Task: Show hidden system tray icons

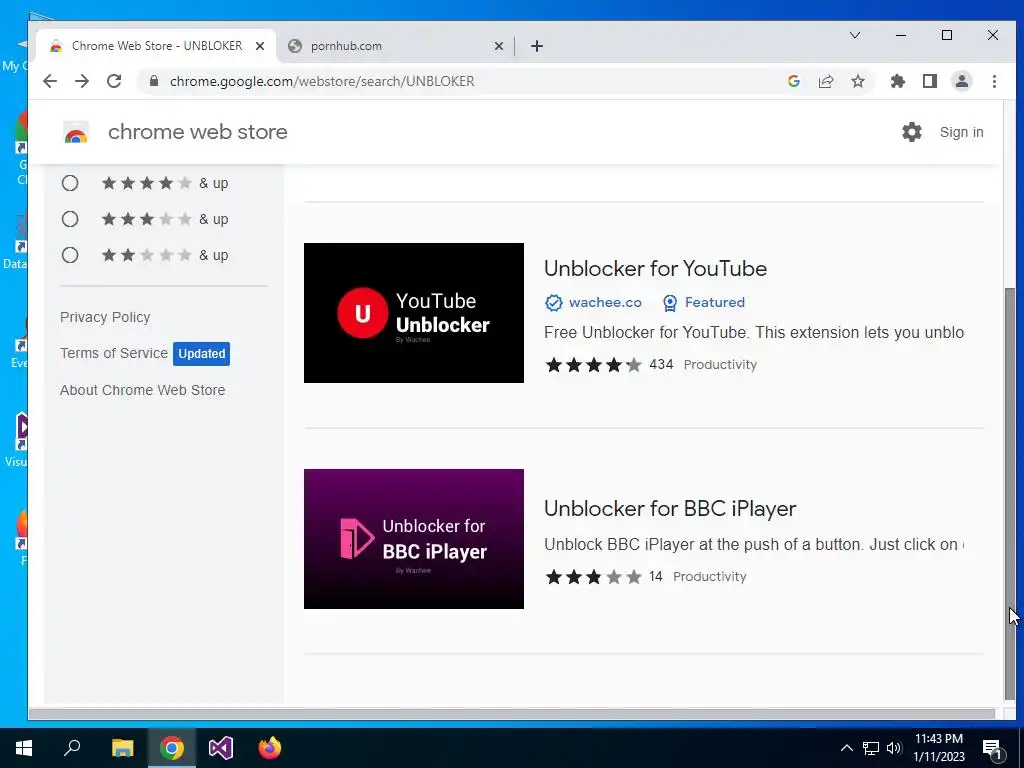Action: 846,748
